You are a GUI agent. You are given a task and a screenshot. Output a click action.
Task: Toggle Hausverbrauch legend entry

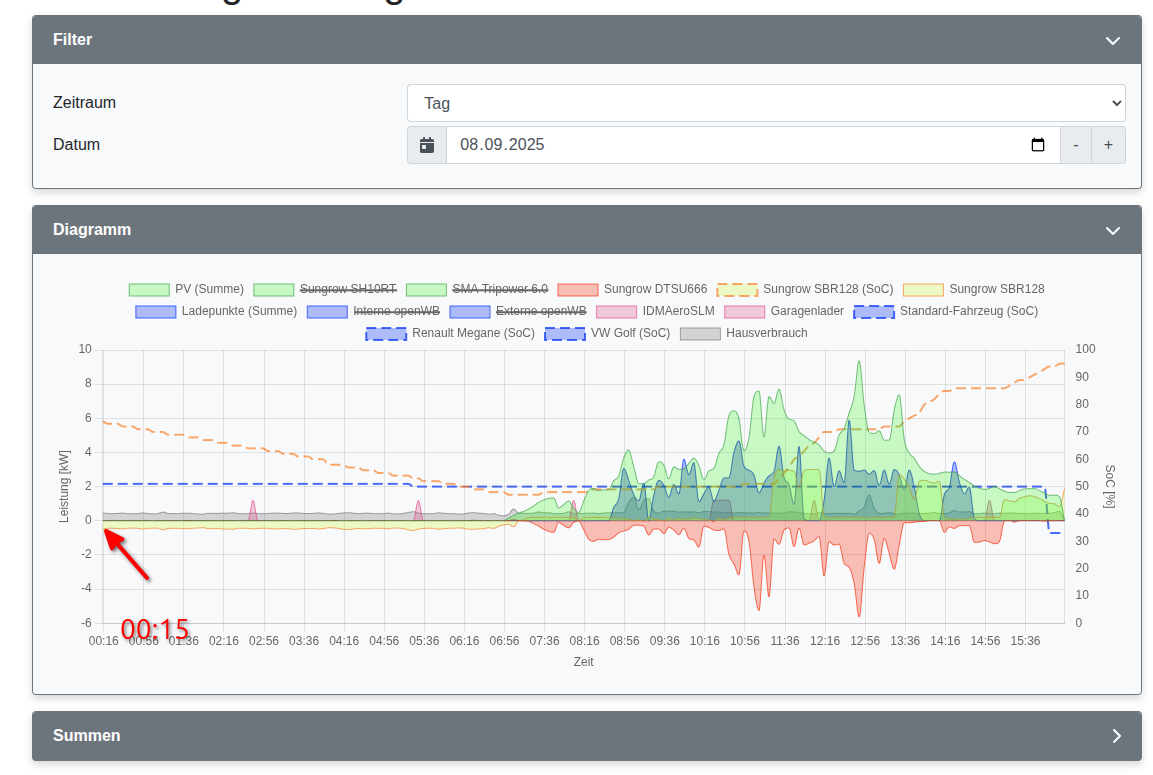744,333
